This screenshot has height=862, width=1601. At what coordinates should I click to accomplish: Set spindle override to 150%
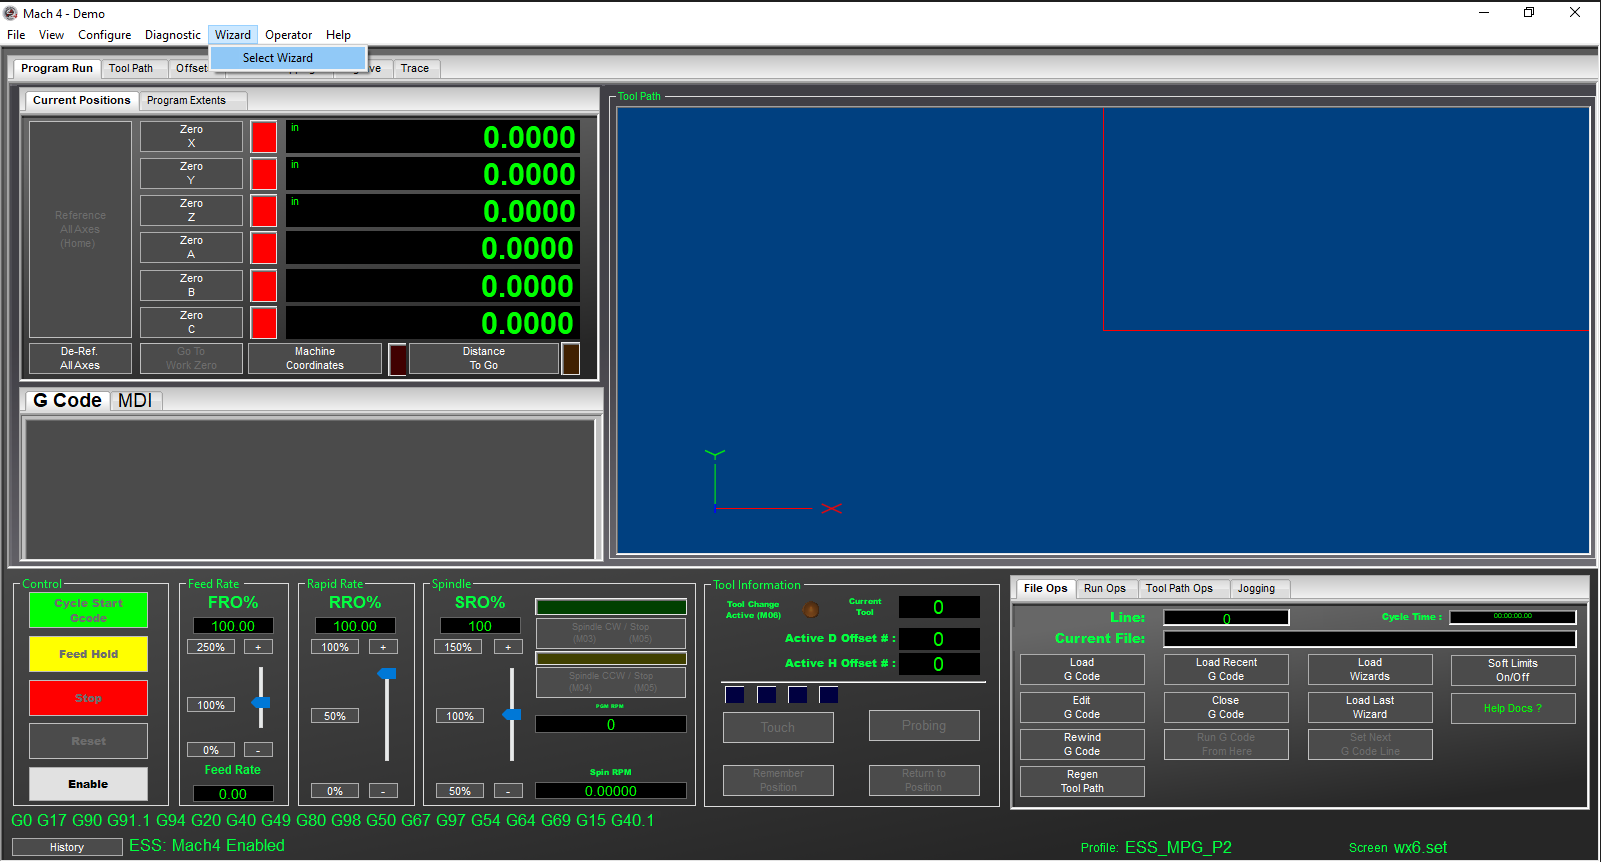pos(458,647)
